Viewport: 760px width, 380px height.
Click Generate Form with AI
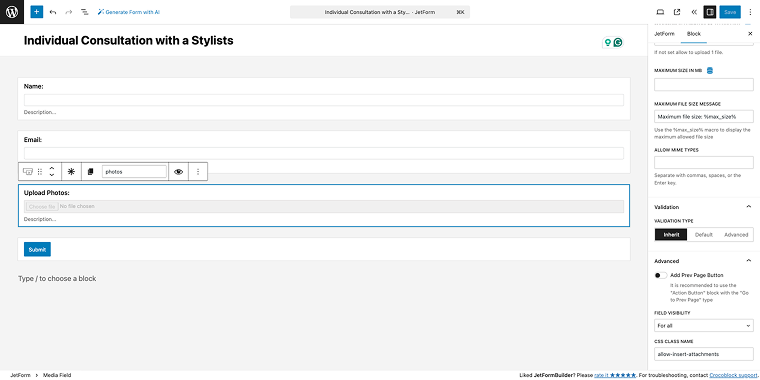(129, 12)
